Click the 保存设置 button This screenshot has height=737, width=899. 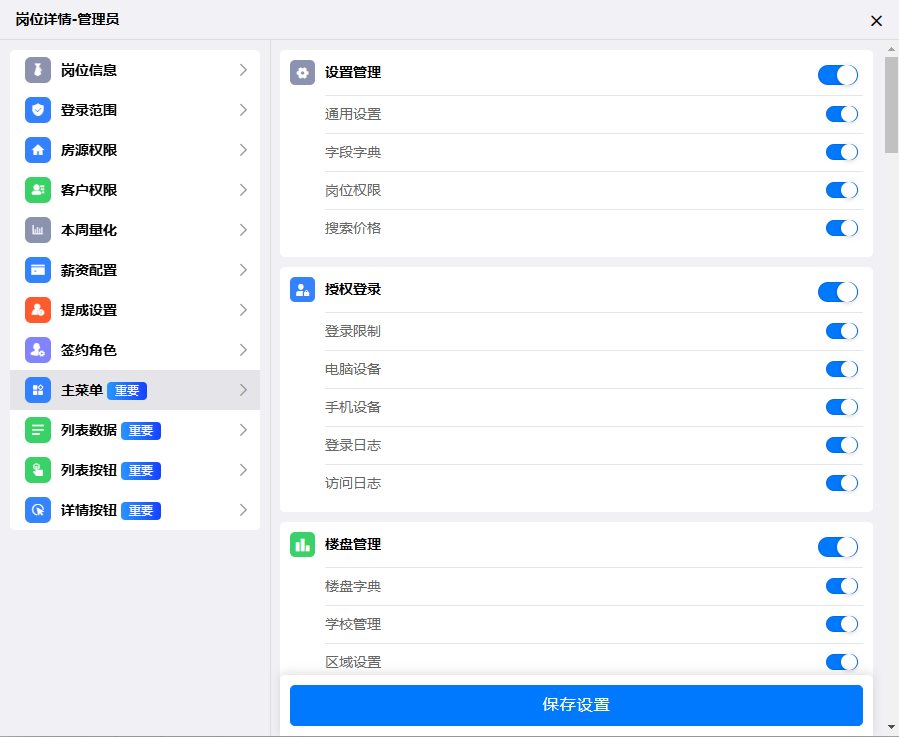576,705
